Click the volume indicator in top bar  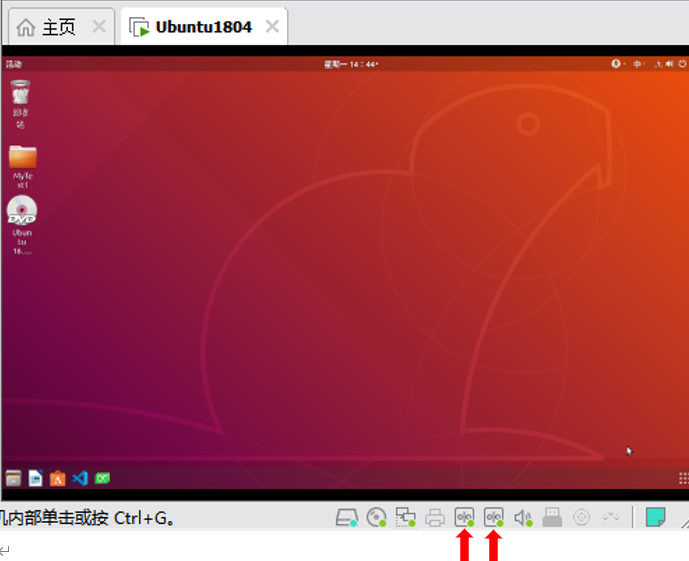coord(670,64)
